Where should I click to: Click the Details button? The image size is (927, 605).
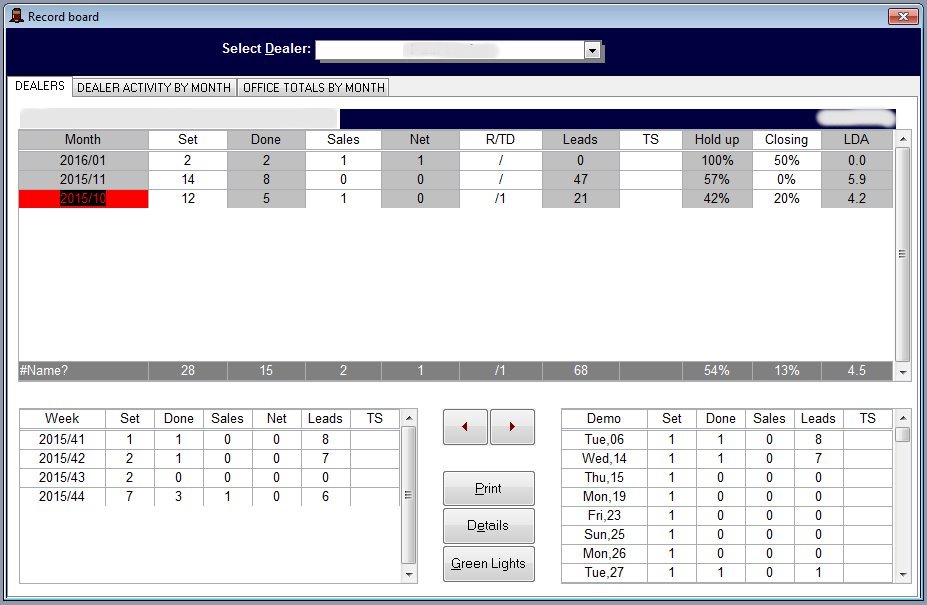[x=488, y=526]
